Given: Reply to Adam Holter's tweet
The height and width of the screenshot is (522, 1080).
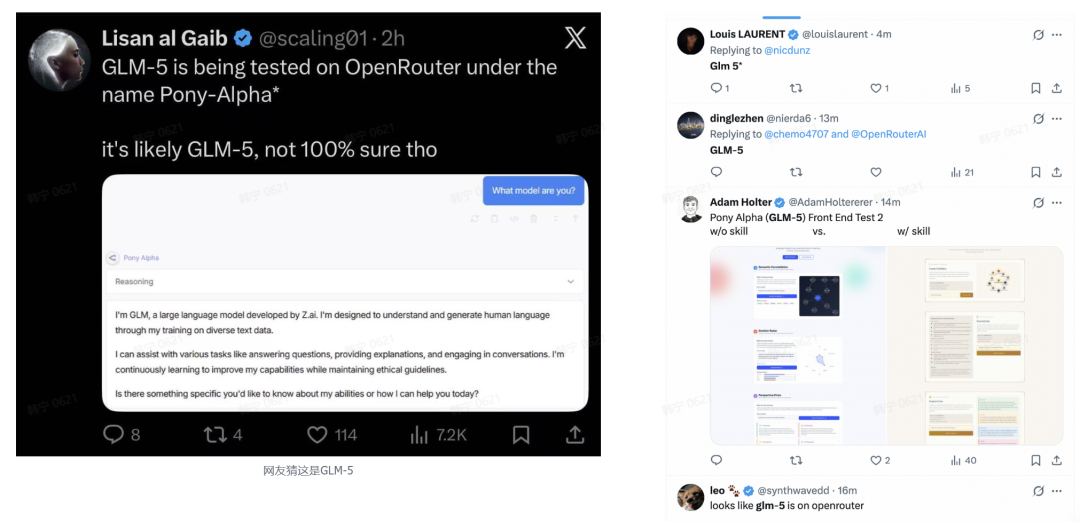Looking at the screenshot, I should [x=716, y=460].
